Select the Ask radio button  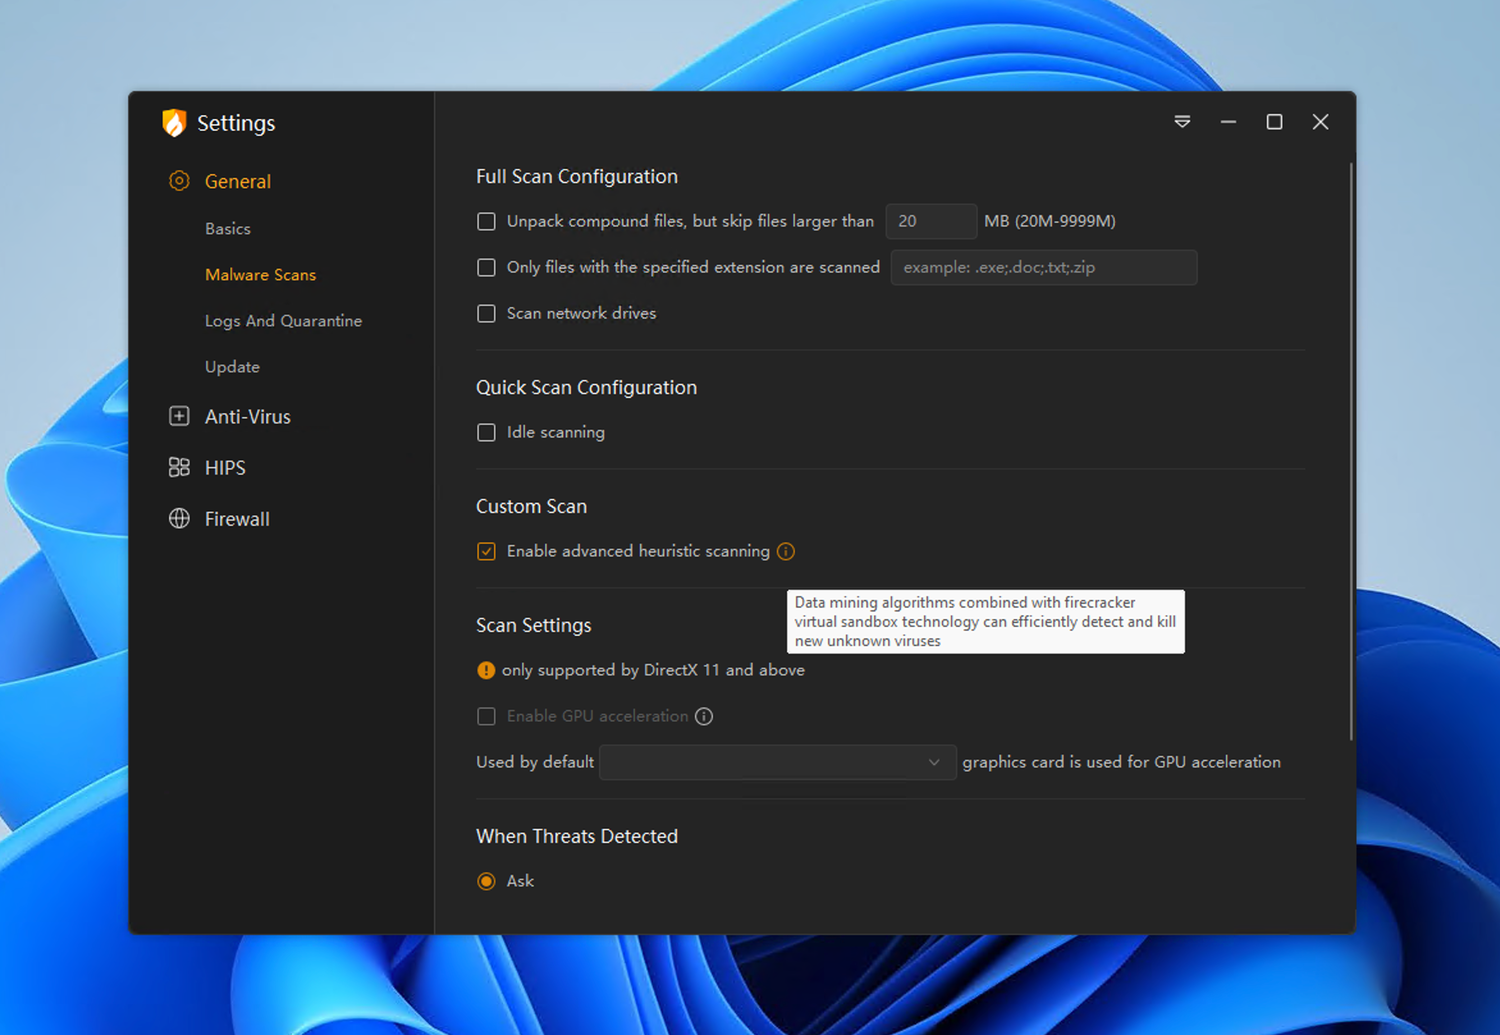pyautogui.click(x=486, y=881)
